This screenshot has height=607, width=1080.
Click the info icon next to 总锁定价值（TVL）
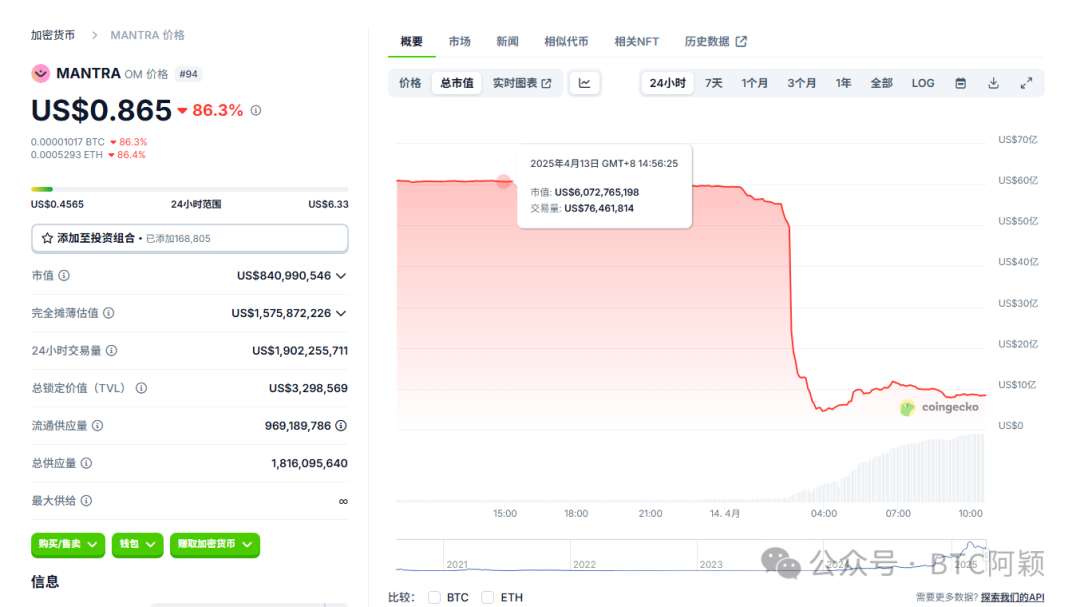click(x=141, y=388)
